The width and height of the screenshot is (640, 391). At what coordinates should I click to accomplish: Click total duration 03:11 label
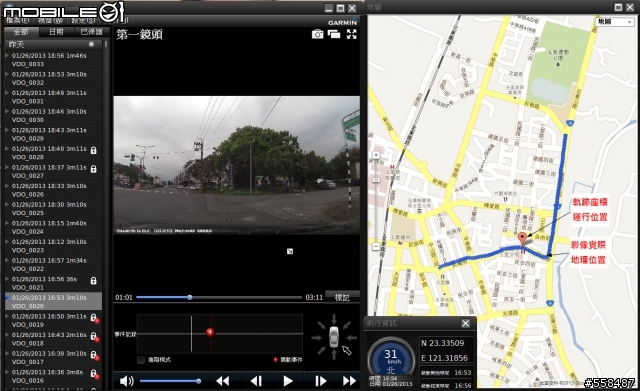click(314, 298)
